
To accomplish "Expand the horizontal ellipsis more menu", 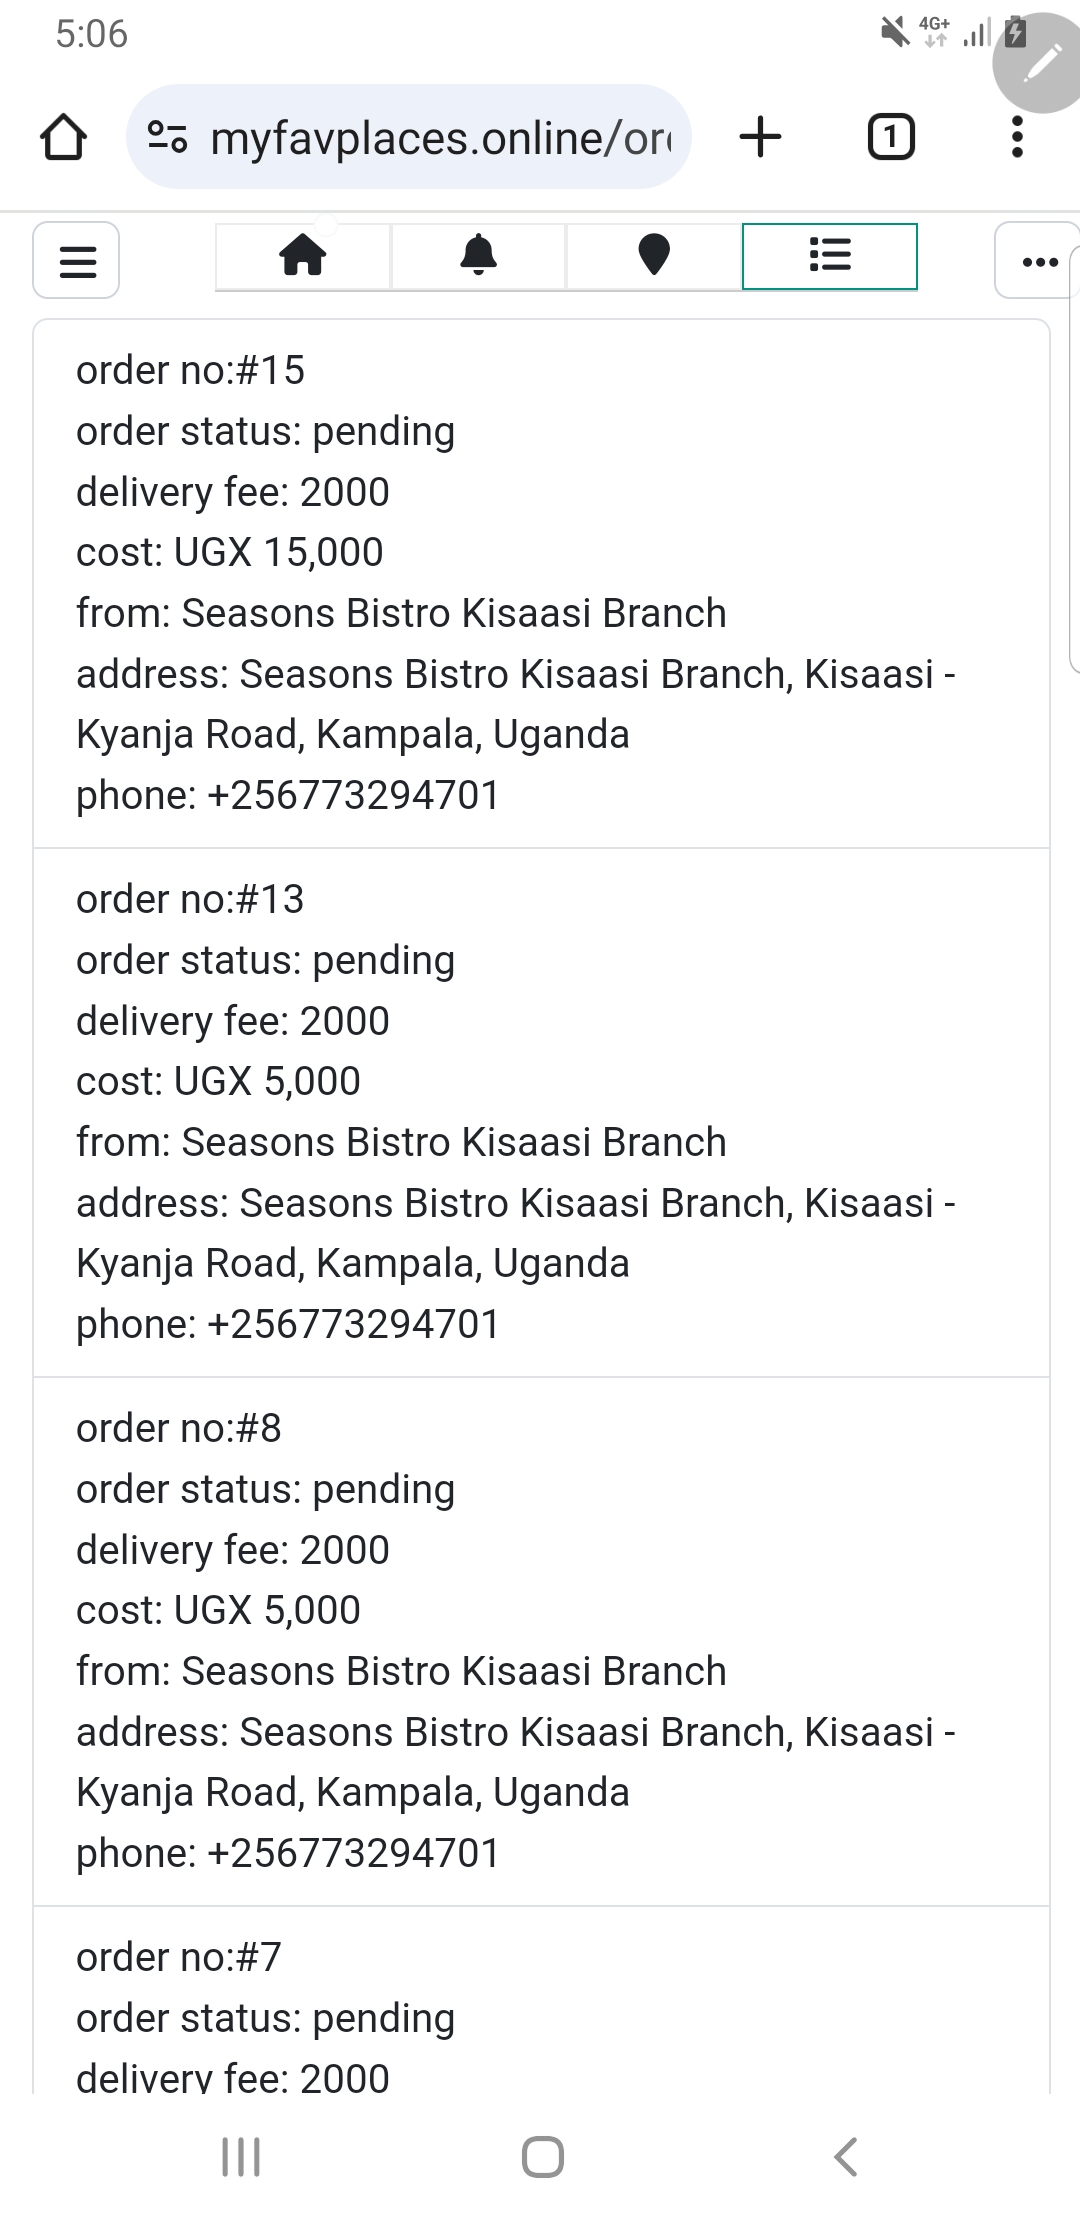I will (1039, 262).
